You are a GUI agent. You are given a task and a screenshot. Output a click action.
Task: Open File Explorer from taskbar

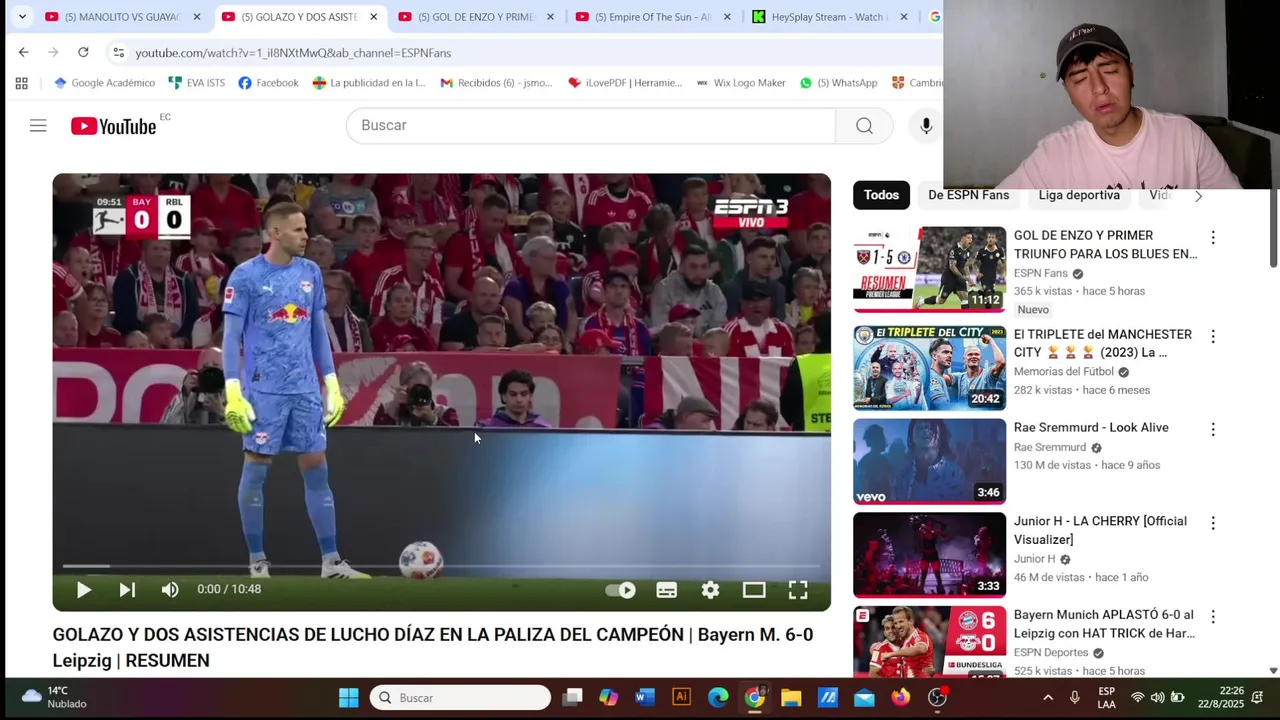791,698
